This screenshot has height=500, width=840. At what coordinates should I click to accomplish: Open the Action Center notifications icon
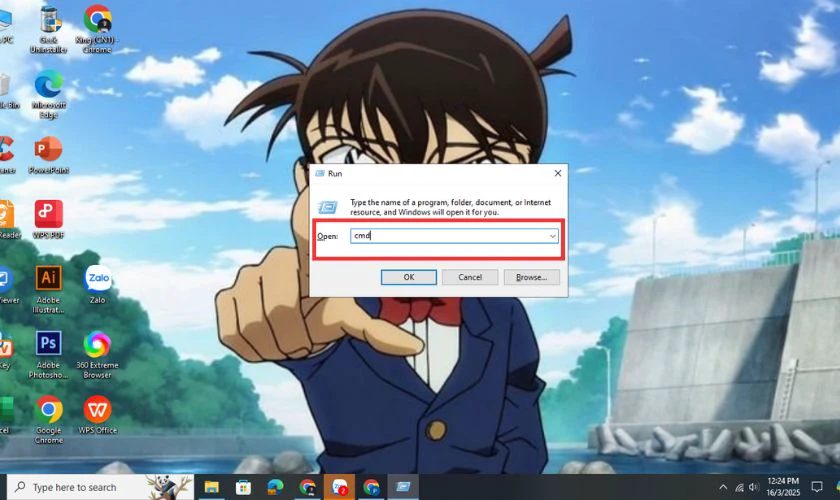(x=817, y=487)
